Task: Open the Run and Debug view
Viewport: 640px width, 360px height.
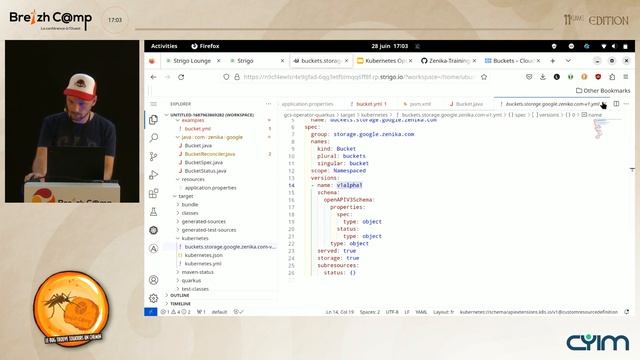Action: pos(153,175)
